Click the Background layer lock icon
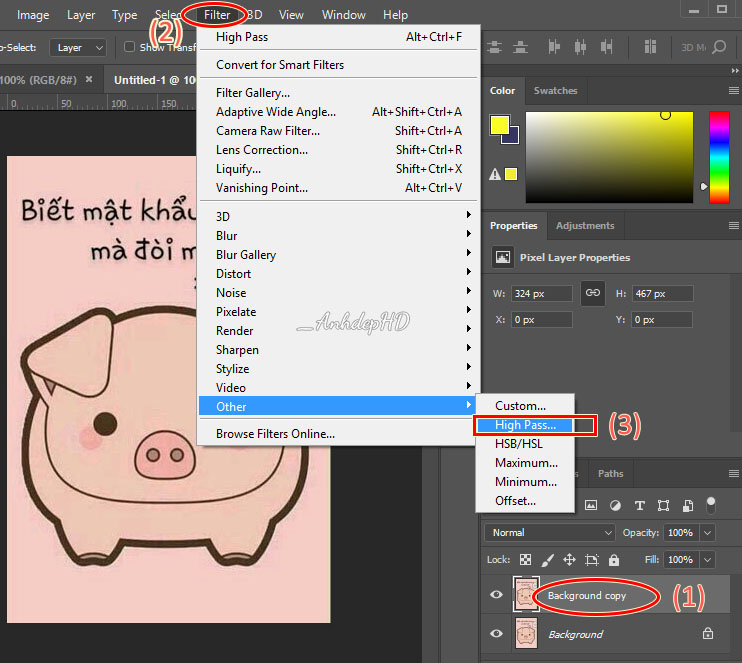This screenshot has width=742, height=663. pos(708,633)
